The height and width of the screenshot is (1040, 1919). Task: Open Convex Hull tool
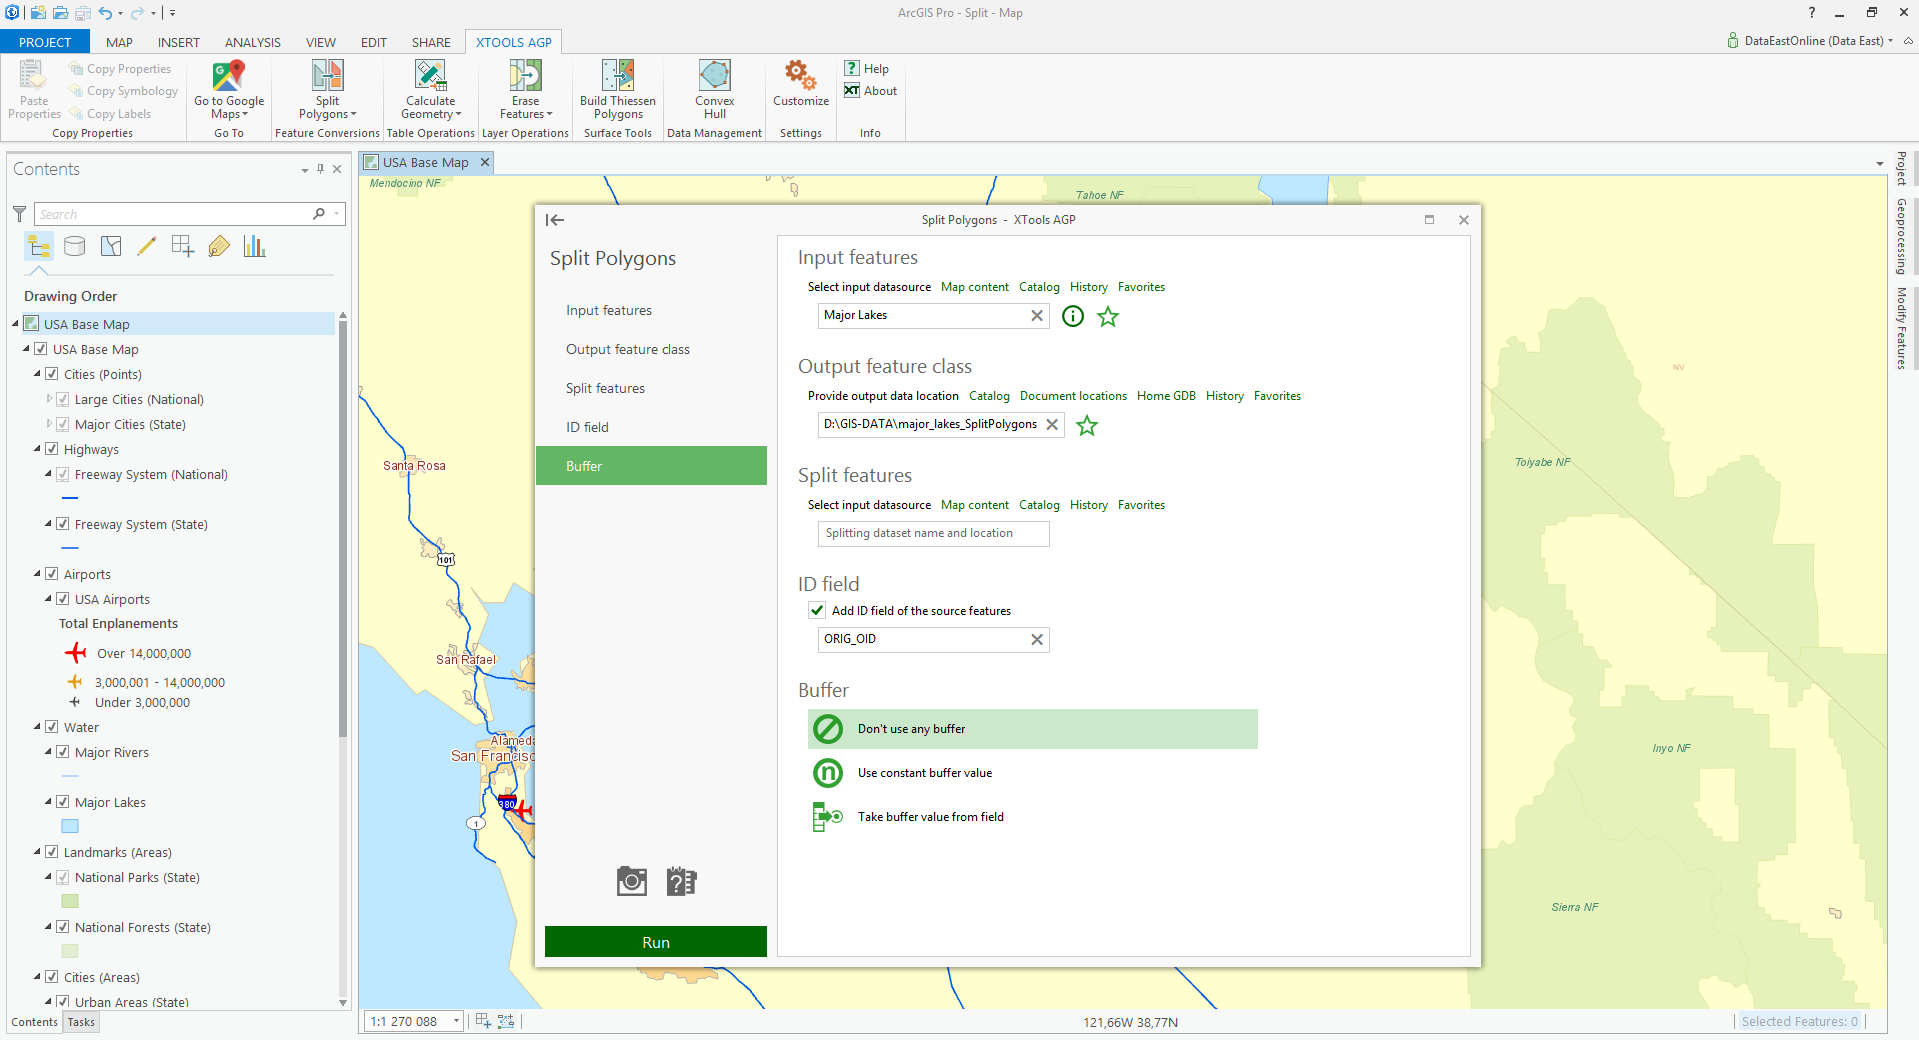tap(714, 90)
